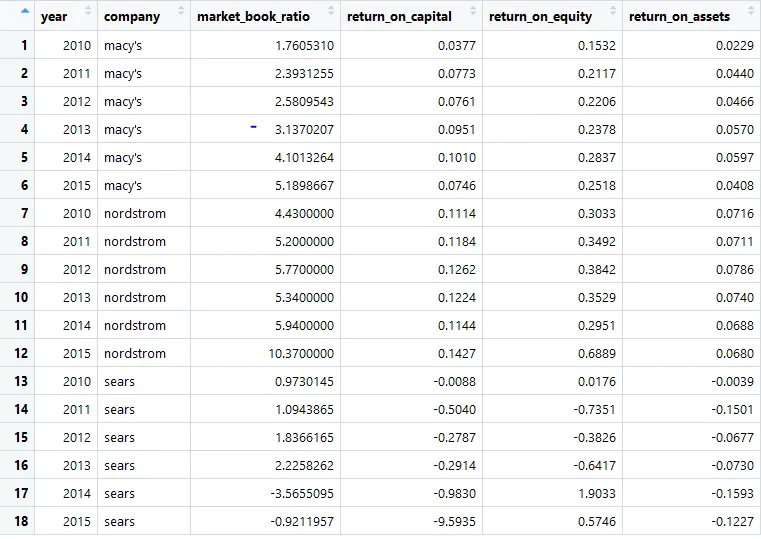Click the return_on_equity value -0.7351
This screenshot has width=761, height=539.
pyautogui.click(x=594, y=409)
